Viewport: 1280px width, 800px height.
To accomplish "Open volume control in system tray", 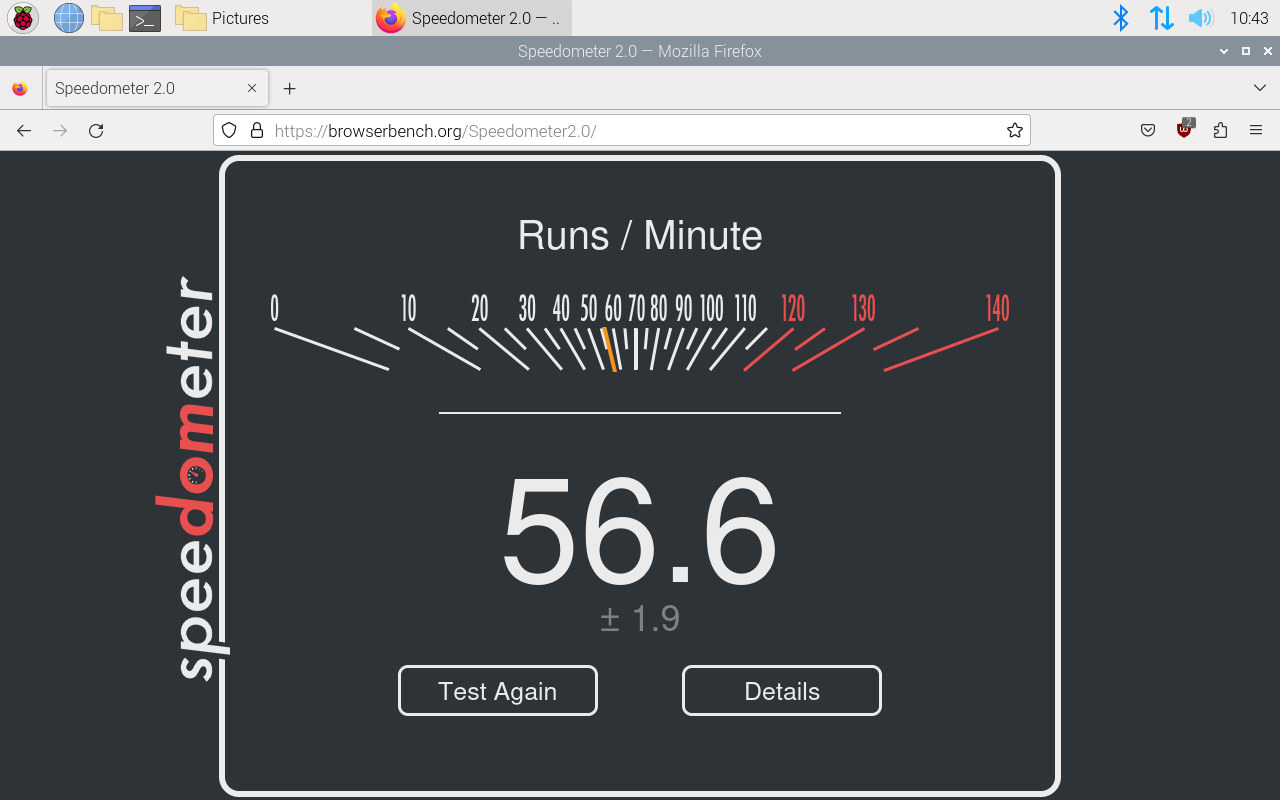I will click(1200, 18).
